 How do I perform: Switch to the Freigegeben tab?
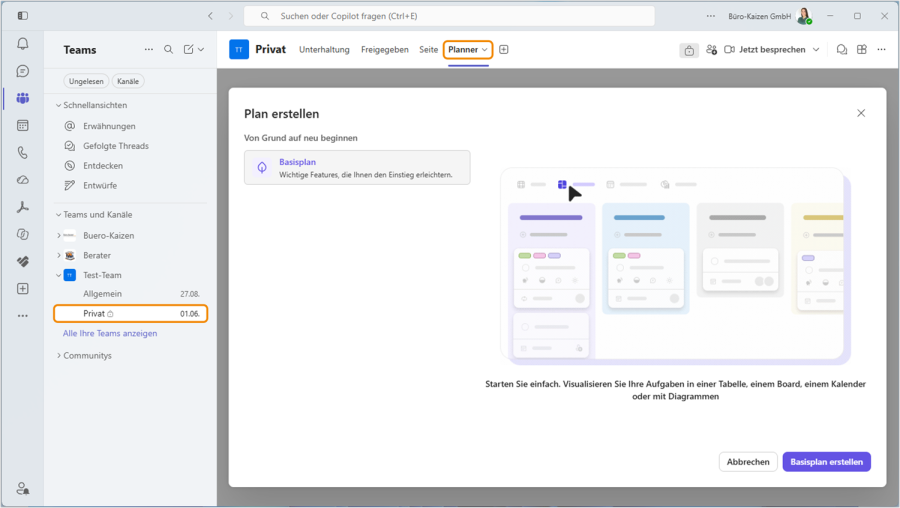pyautogui.click(x=385, y=49)
